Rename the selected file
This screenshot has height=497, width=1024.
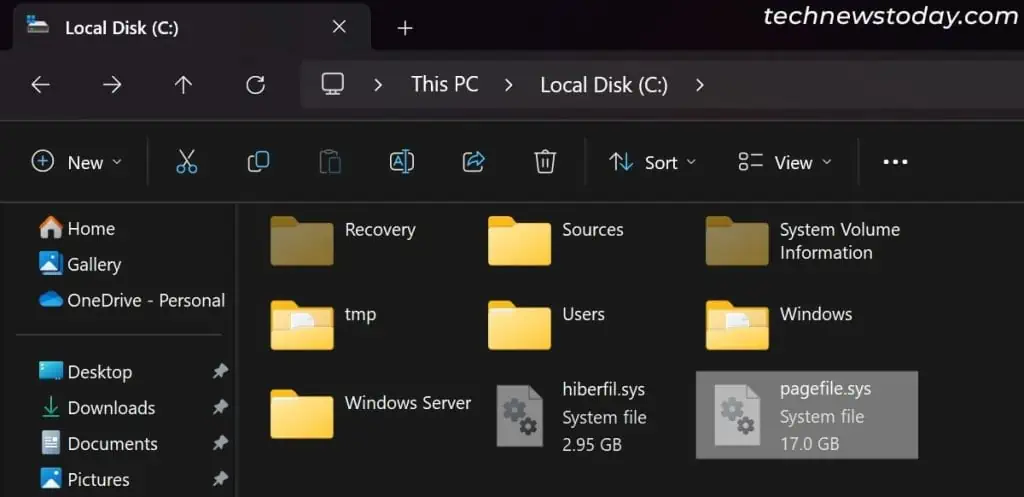[402, 161]
